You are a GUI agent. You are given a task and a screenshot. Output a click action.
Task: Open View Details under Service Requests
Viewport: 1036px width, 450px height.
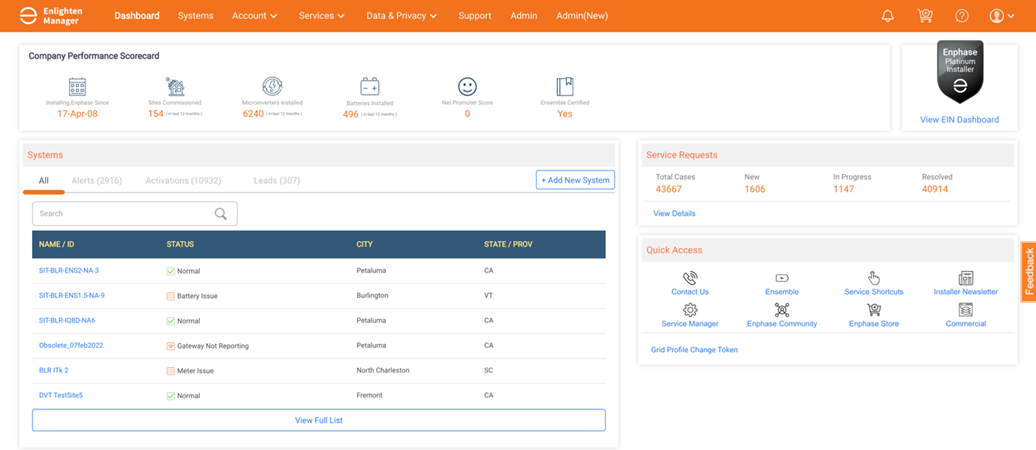click(x=674, y=213)
